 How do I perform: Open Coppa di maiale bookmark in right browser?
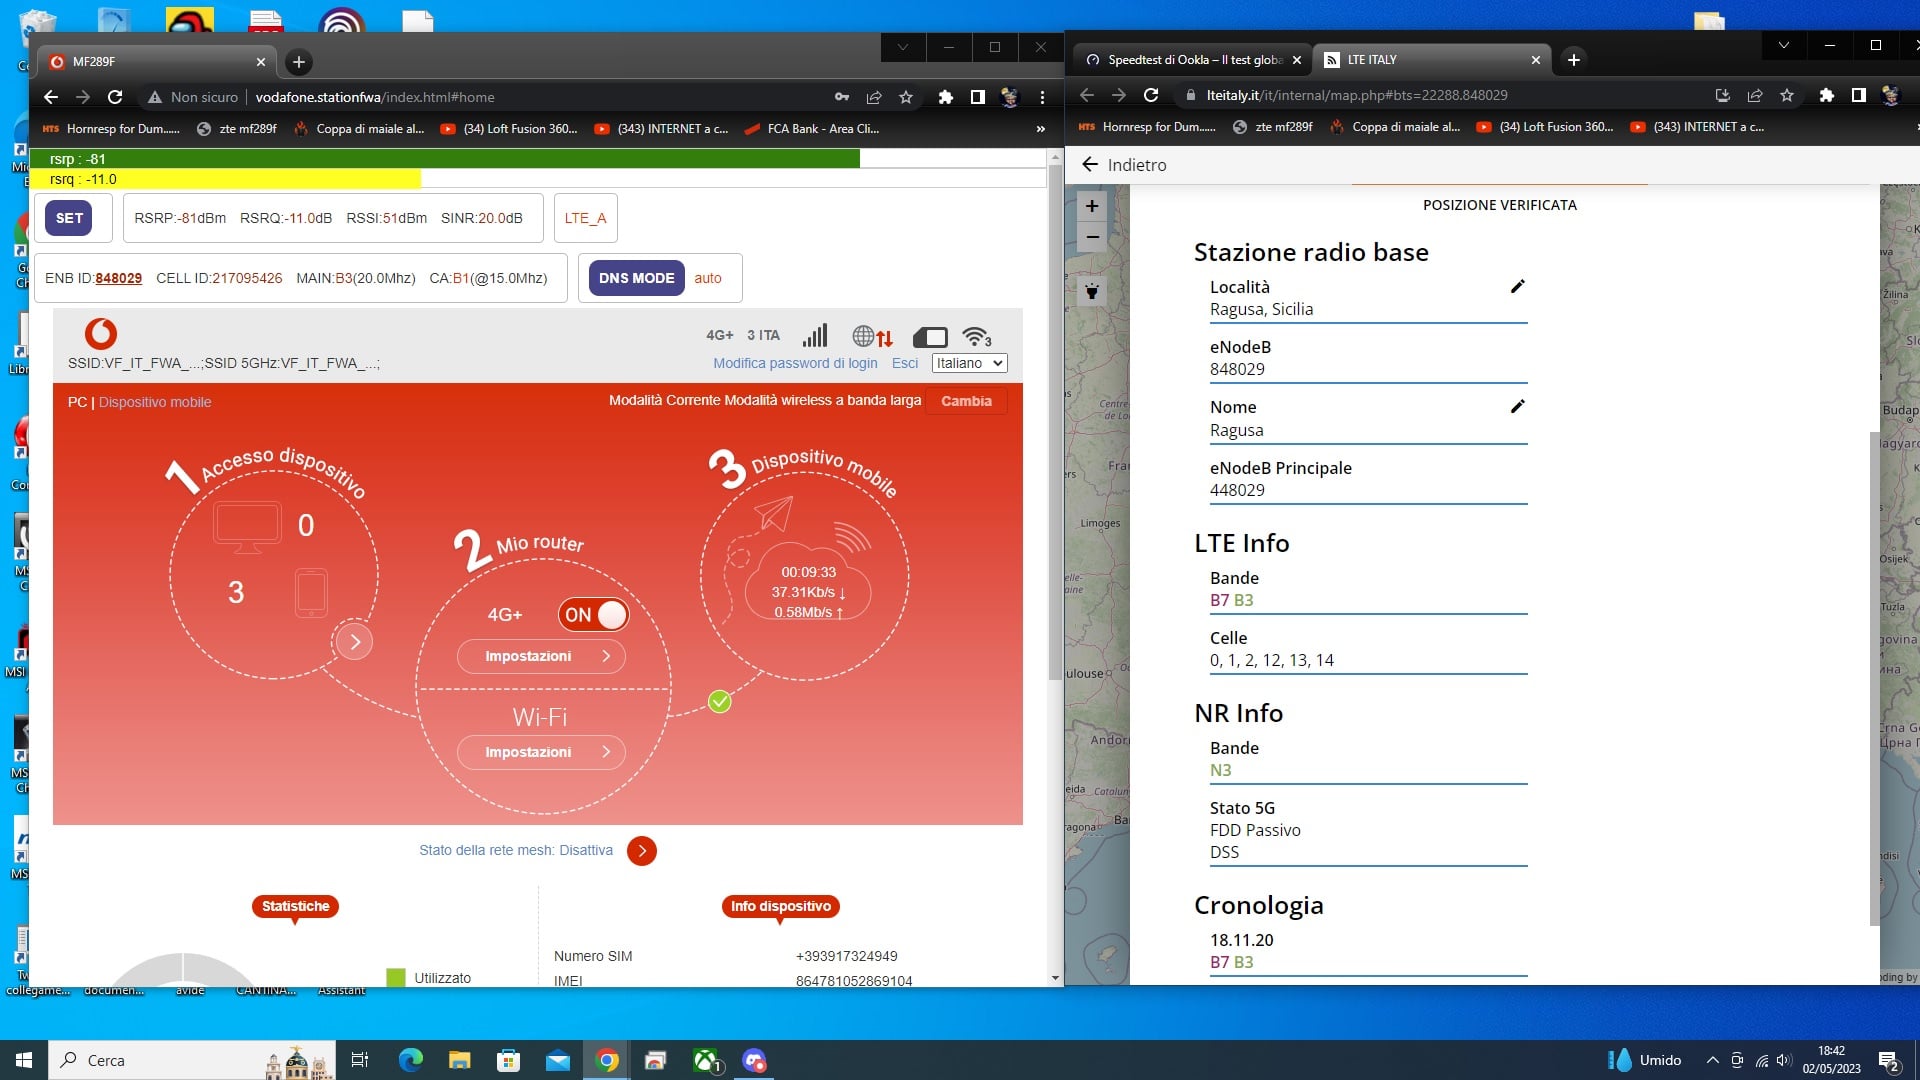[1395, 127]
